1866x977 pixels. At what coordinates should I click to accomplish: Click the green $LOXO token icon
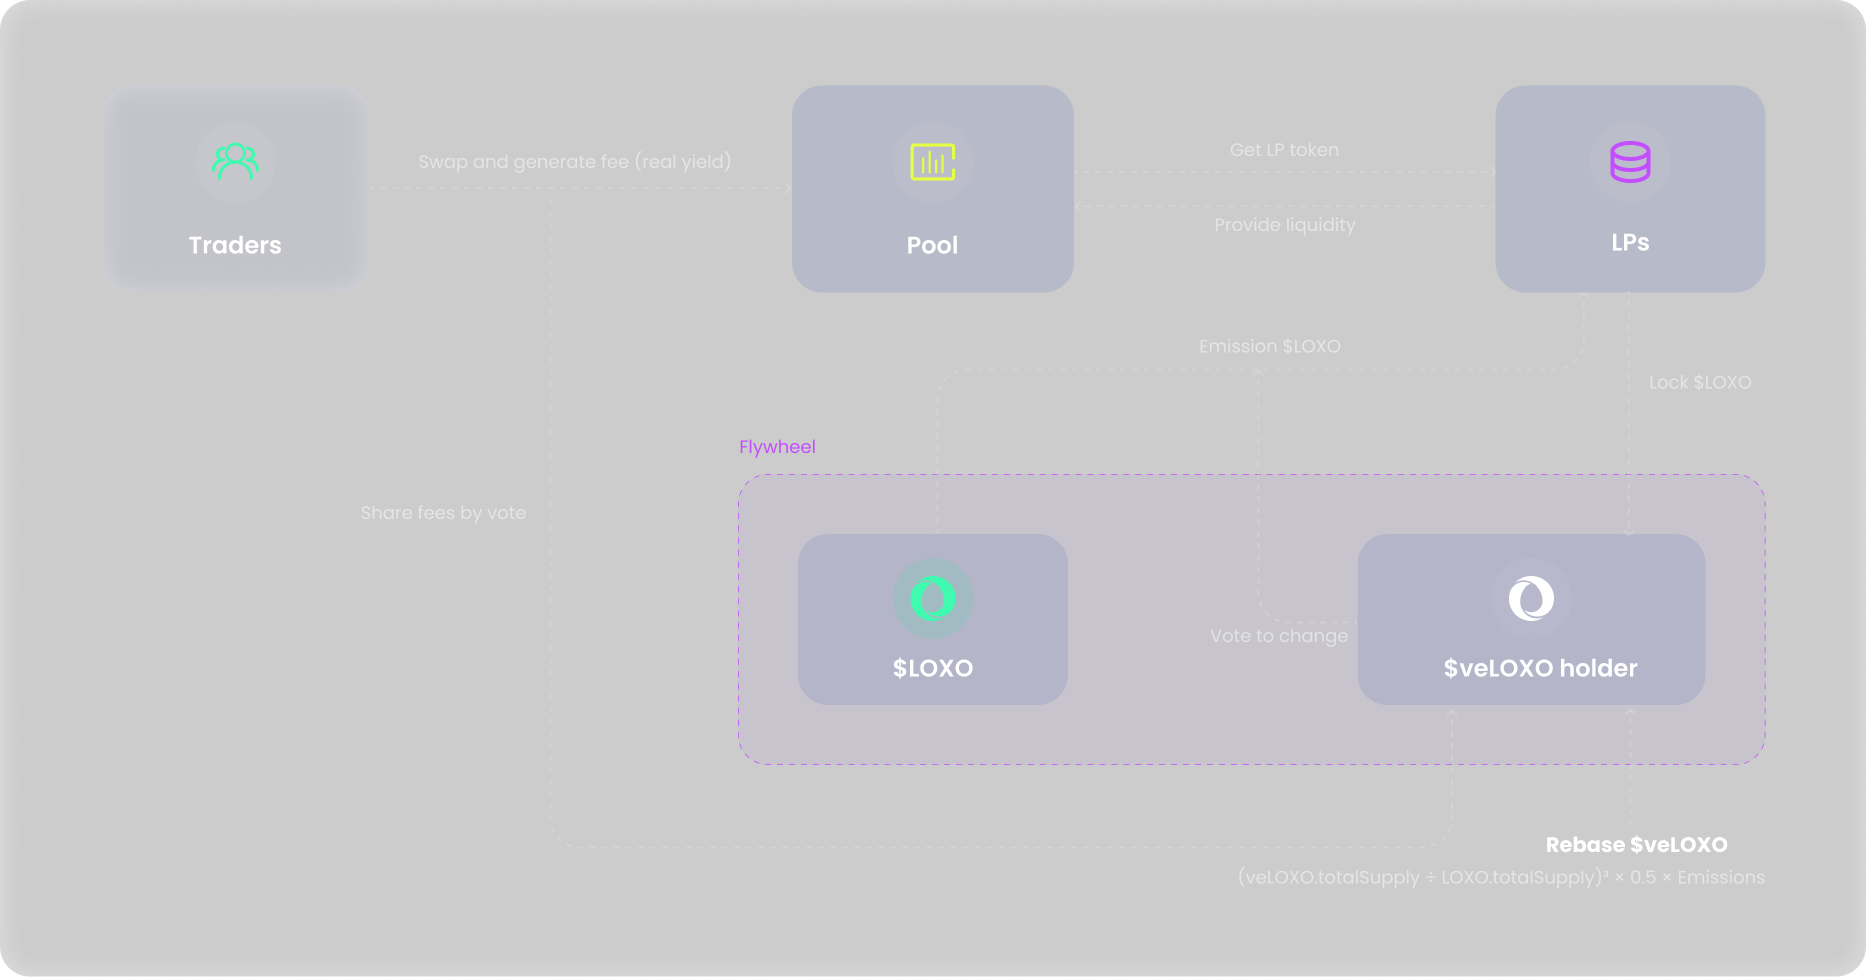point(933,599)
